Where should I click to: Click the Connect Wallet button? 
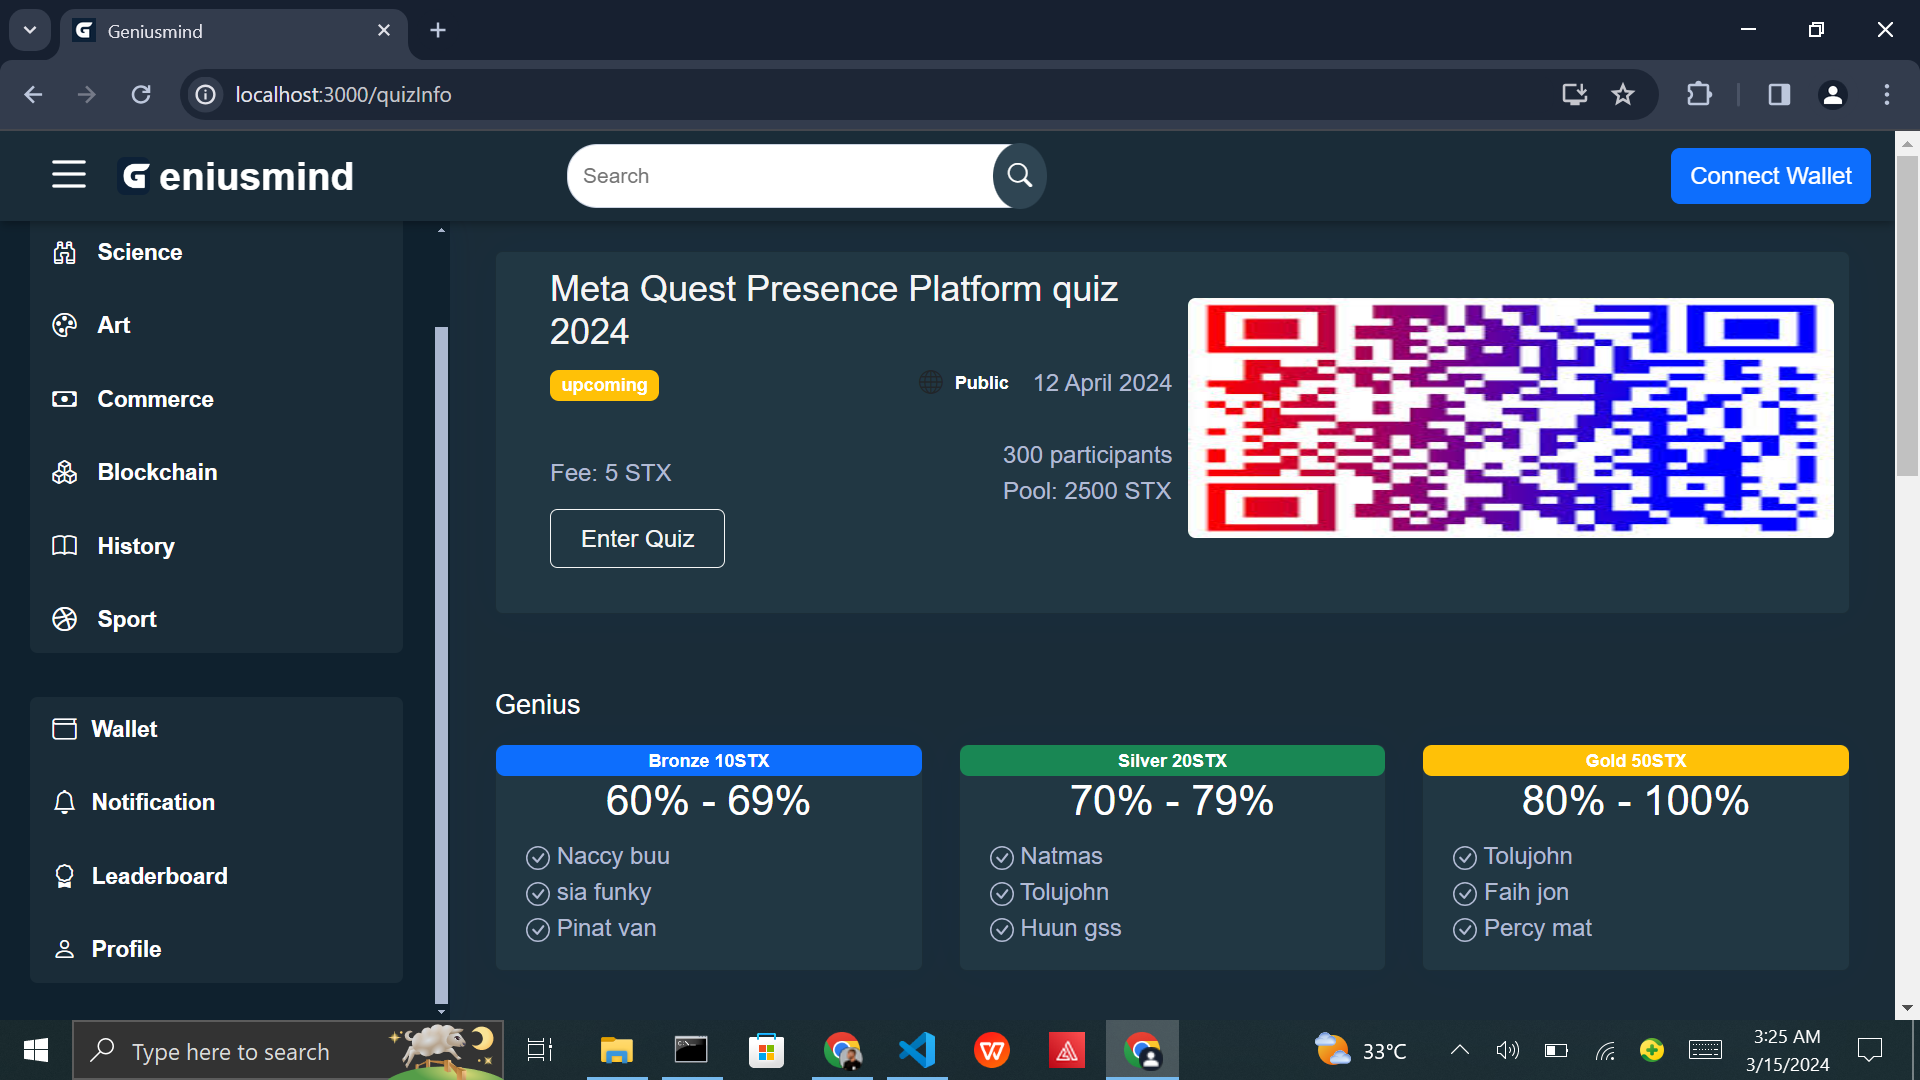point(1770,176)
